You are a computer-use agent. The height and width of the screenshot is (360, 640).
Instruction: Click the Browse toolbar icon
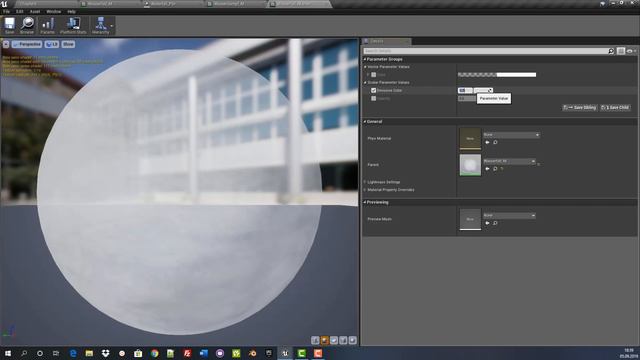(x=27, y=25)
